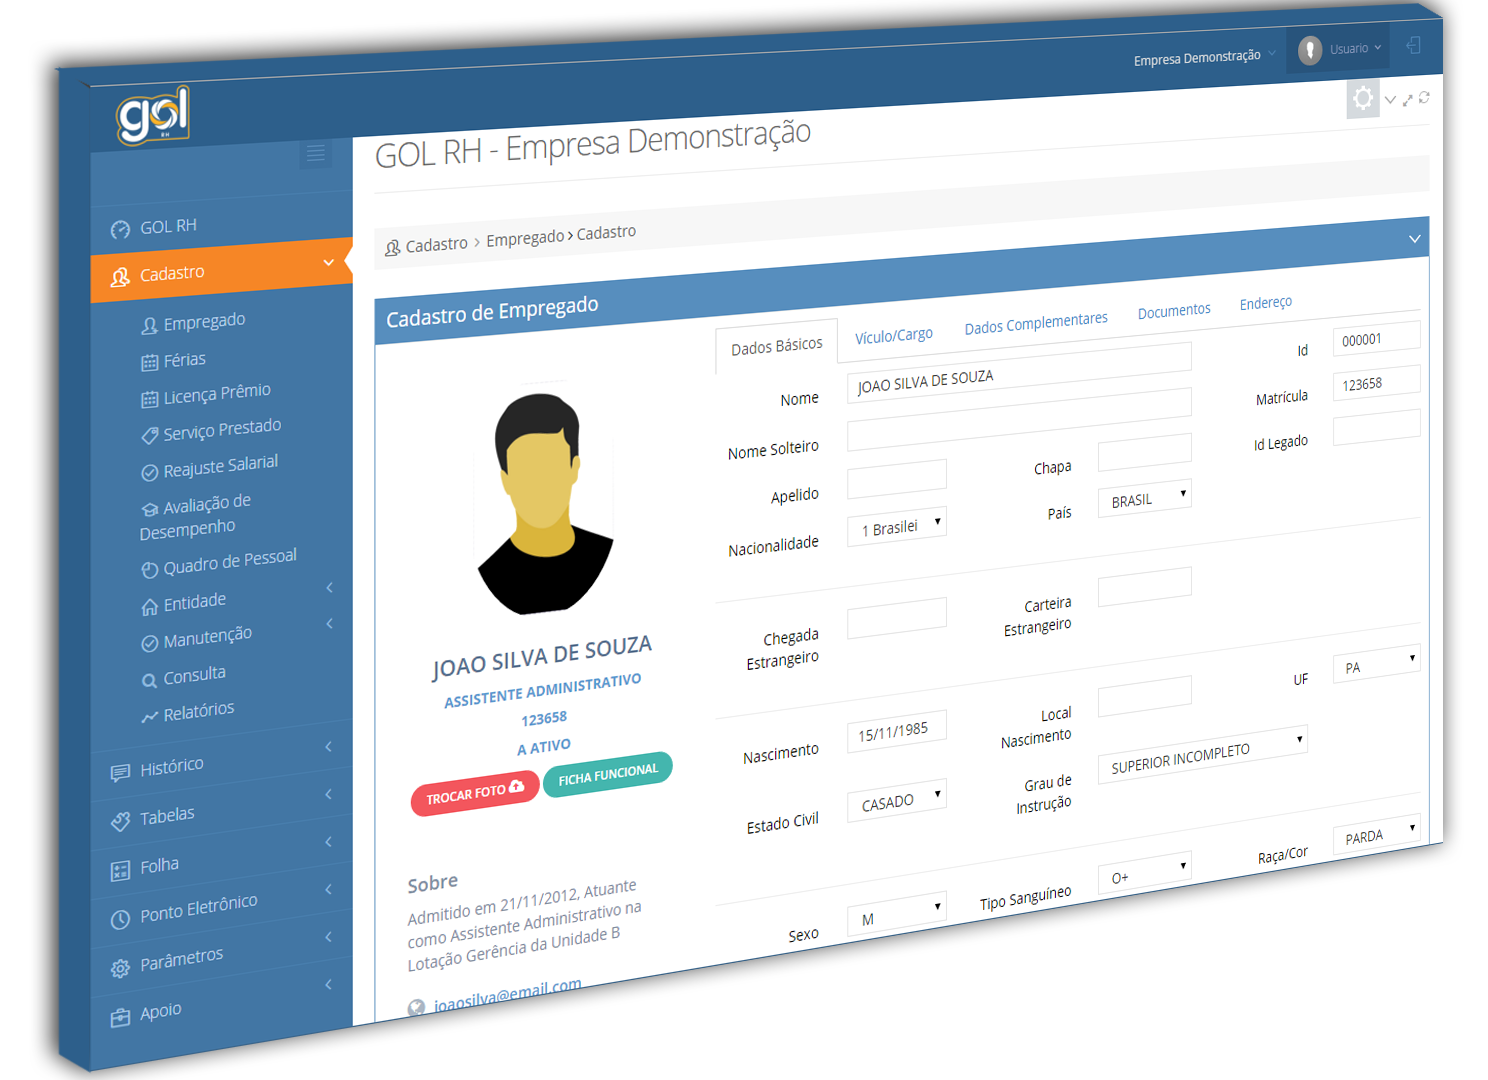Open the settings gear icon
Image resolution: width=1488 pixels, height=1080 pixels.
pos(1363,98)
